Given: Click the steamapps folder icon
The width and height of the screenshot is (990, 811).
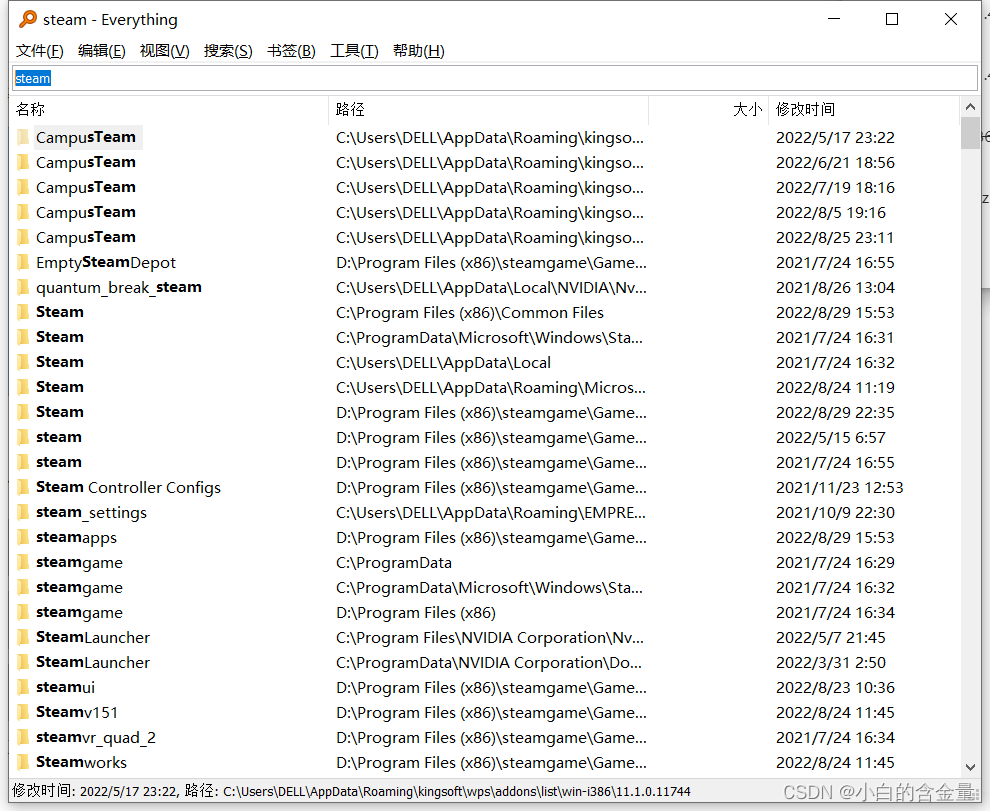Looking at the screenshot, I should [23, 538].
